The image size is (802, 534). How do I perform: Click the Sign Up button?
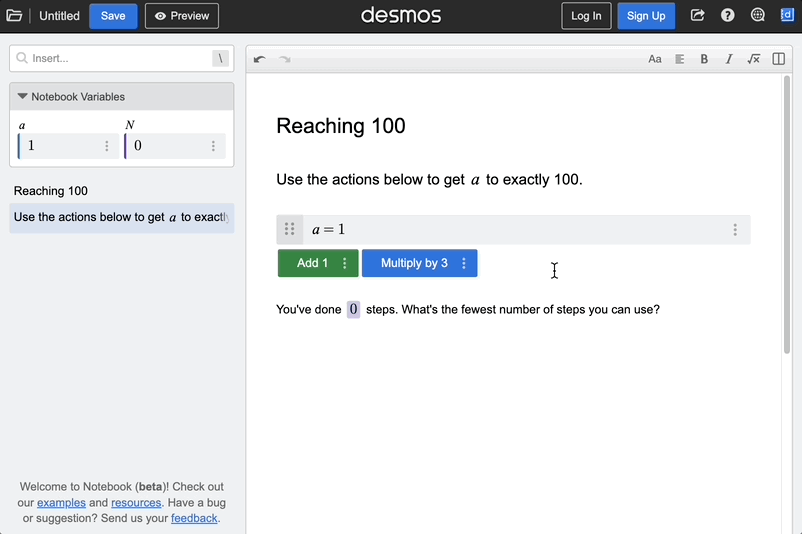click(646, 16)
